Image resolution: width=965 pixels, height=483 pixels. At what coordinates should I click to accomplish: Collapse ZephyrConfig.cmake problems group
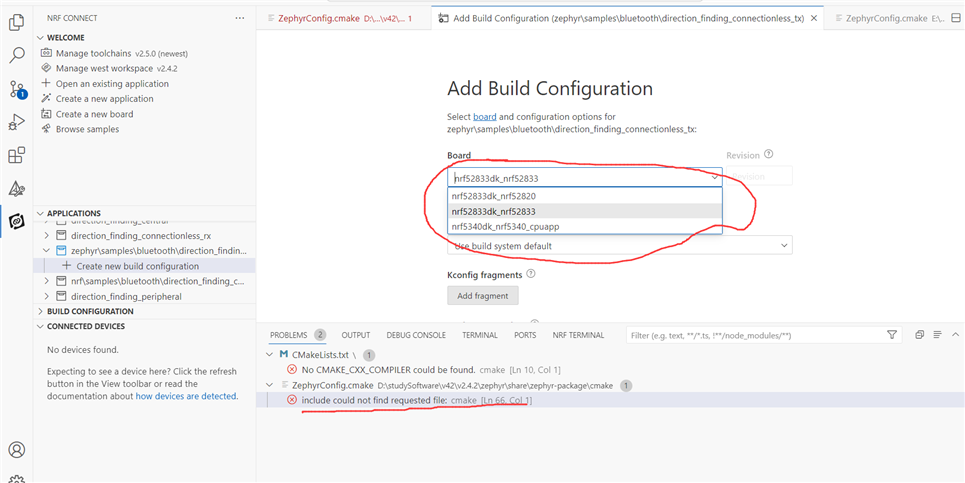pyautogui.click(x=269, y=385)
